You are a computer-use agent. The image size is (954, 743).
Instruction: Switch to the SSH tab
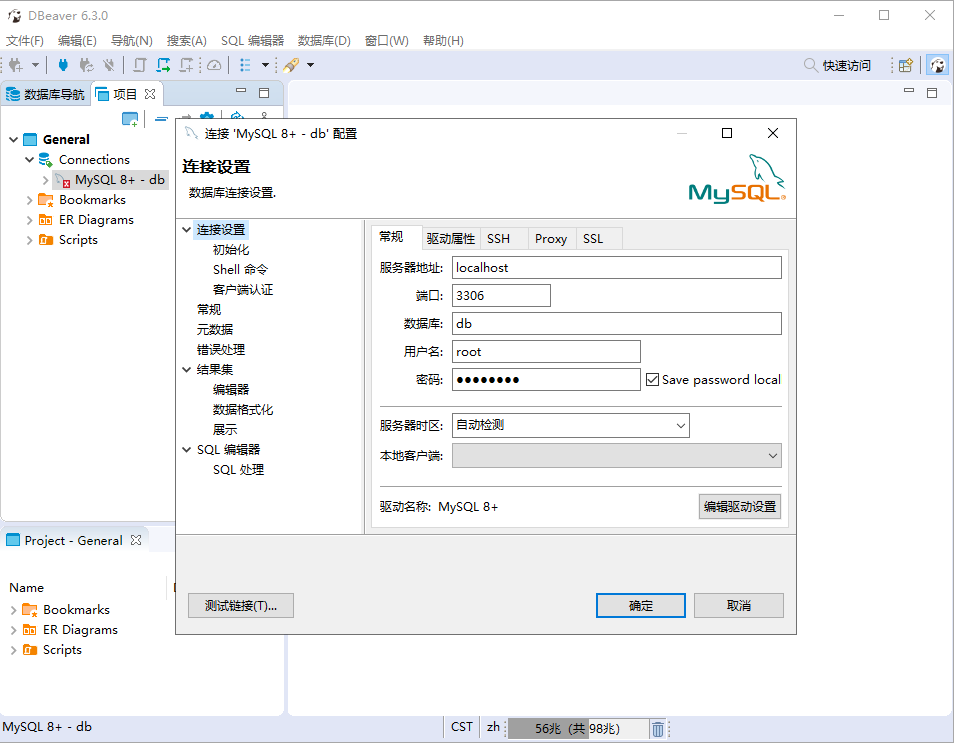498,239
